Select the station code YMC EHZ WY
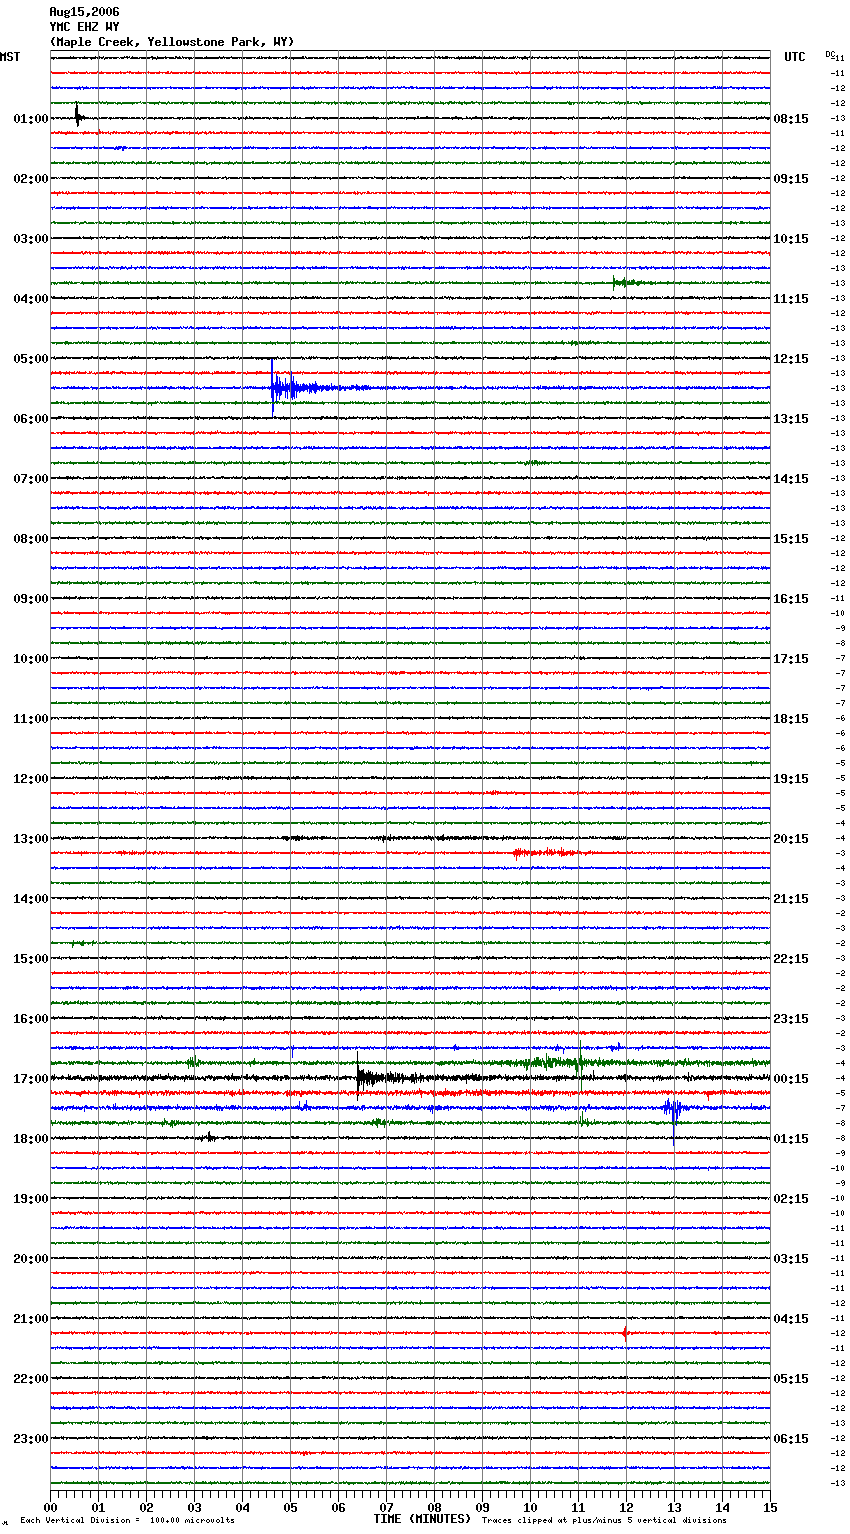Image resolution: width=850 pixels, height=1534 pixels. [84, 27]
